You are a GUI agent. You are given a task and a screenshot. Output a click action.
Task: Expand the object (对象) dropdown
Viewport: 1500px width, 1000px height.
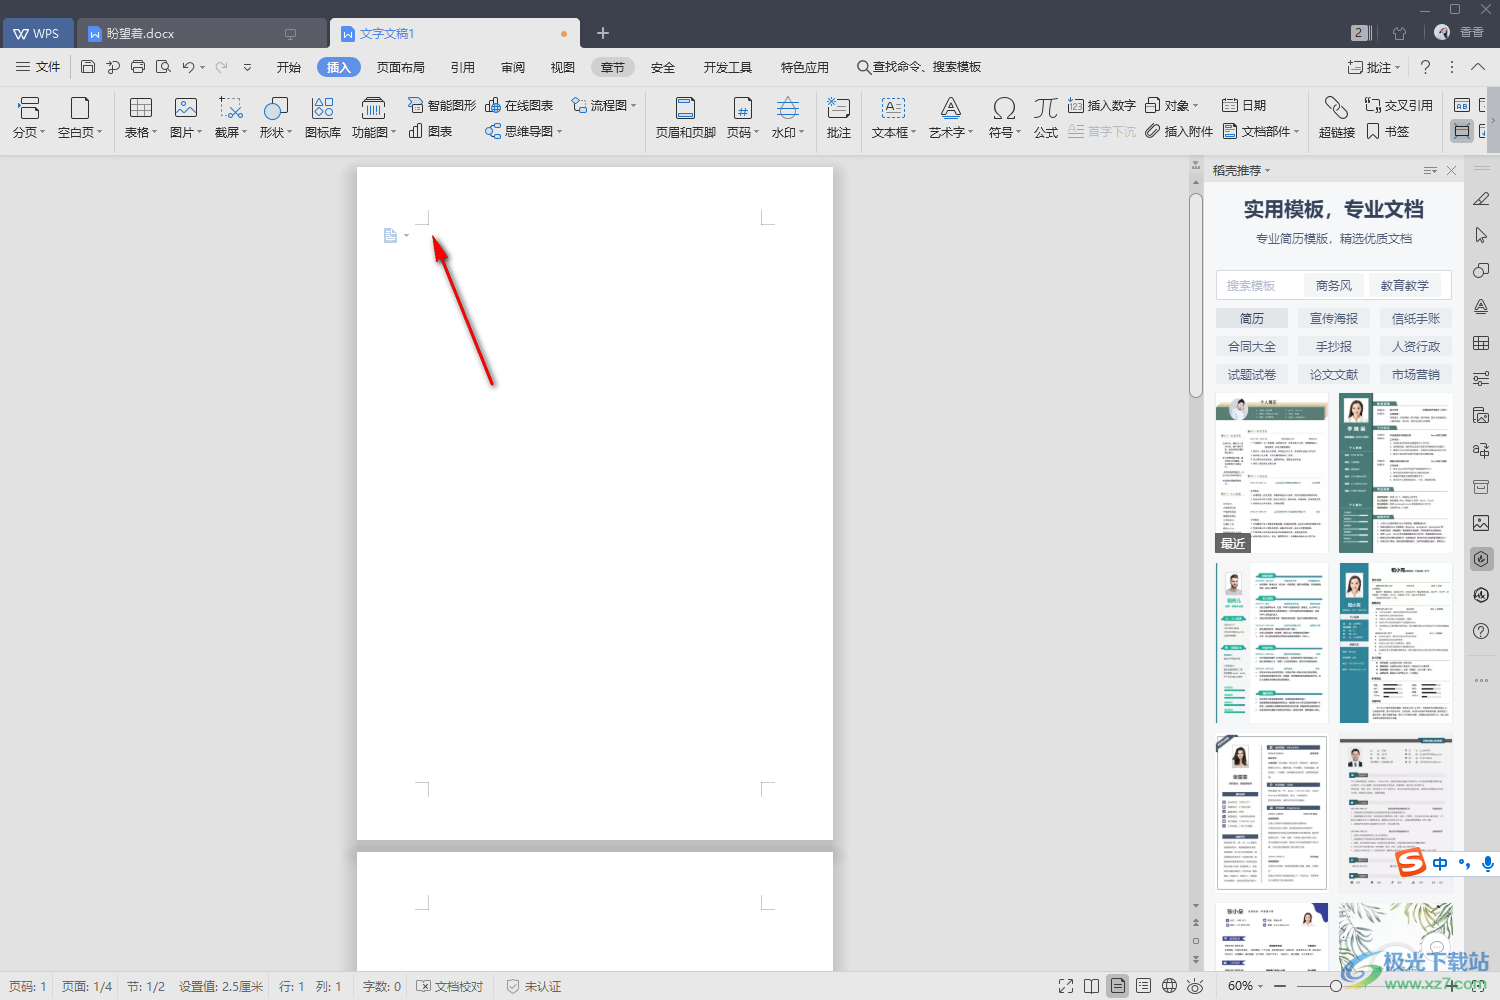pyautogui.click(x=1195, y=105)
